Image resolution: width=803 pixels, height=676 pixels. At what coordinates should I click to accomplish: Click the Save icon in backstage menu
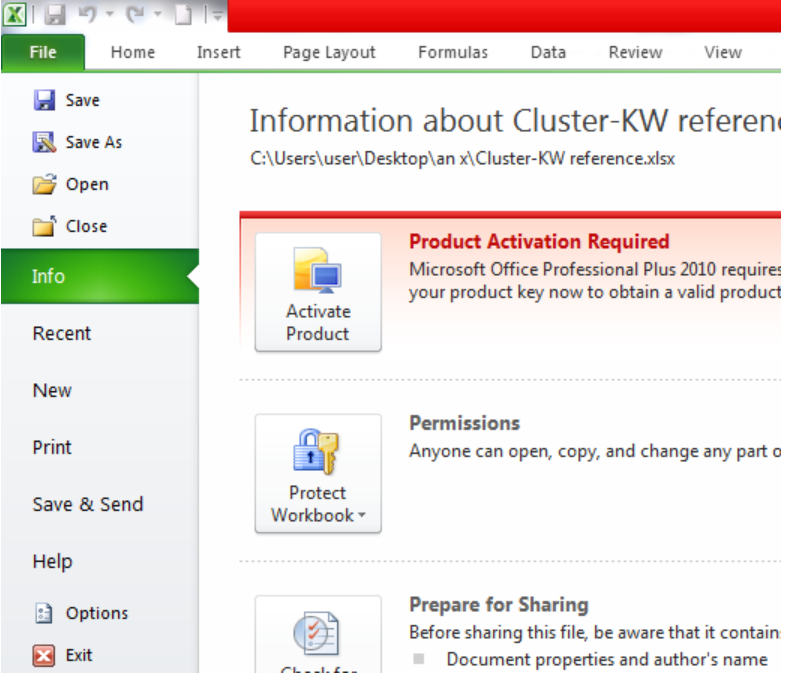[45, 100]
